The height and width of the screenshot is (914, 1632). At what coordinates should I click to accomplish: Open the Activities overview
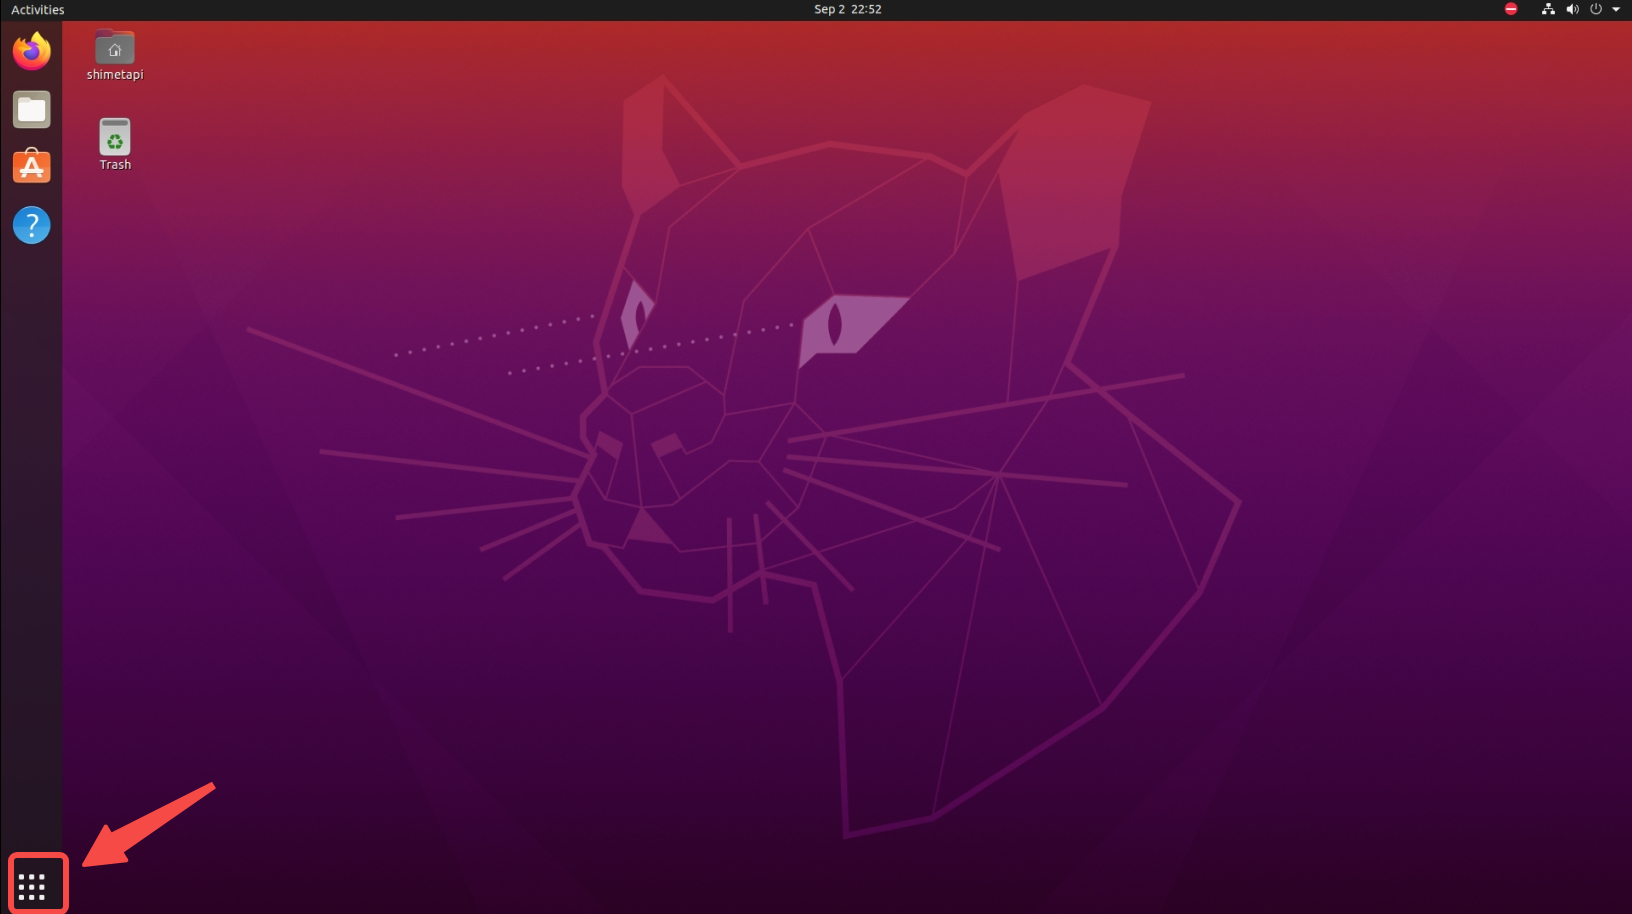coord(38,9)
